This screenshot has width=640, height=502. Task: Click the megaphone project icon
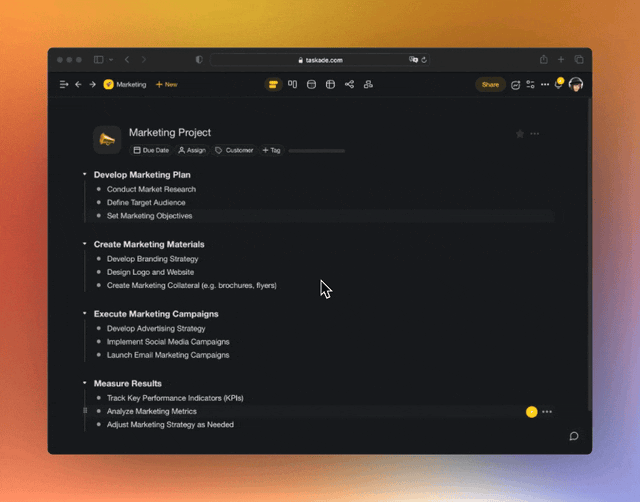[107, 140]
